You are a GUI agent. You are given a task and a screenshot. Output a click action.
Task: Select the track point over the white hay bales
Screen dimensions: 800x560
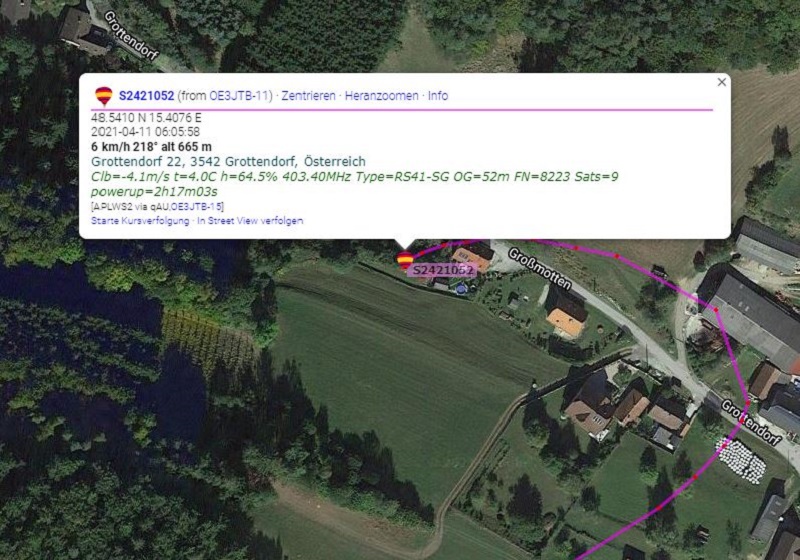click(x=722, y=447)
